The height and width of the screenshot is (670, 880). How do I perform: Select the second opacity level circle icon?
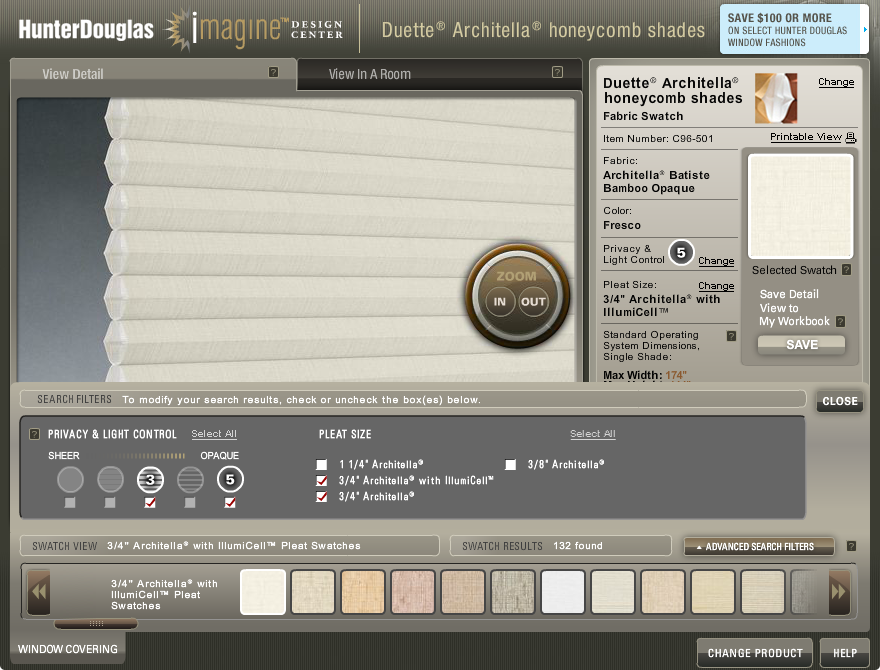click(110, 480)
